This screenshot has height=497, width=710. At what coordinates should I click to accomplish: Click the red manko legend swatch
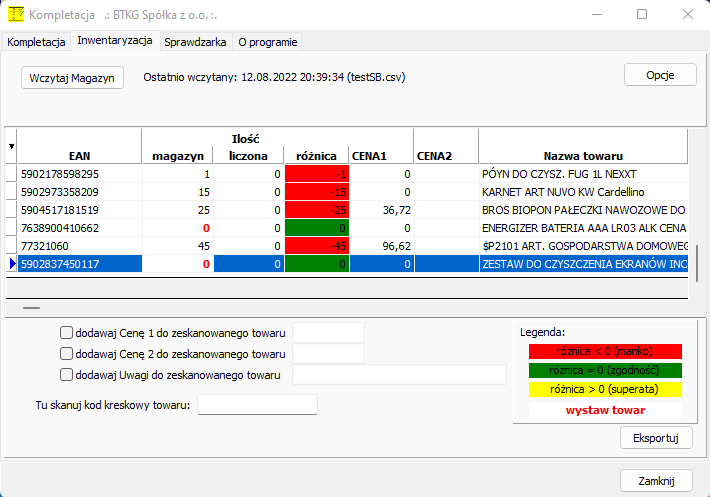click(605, 351)
